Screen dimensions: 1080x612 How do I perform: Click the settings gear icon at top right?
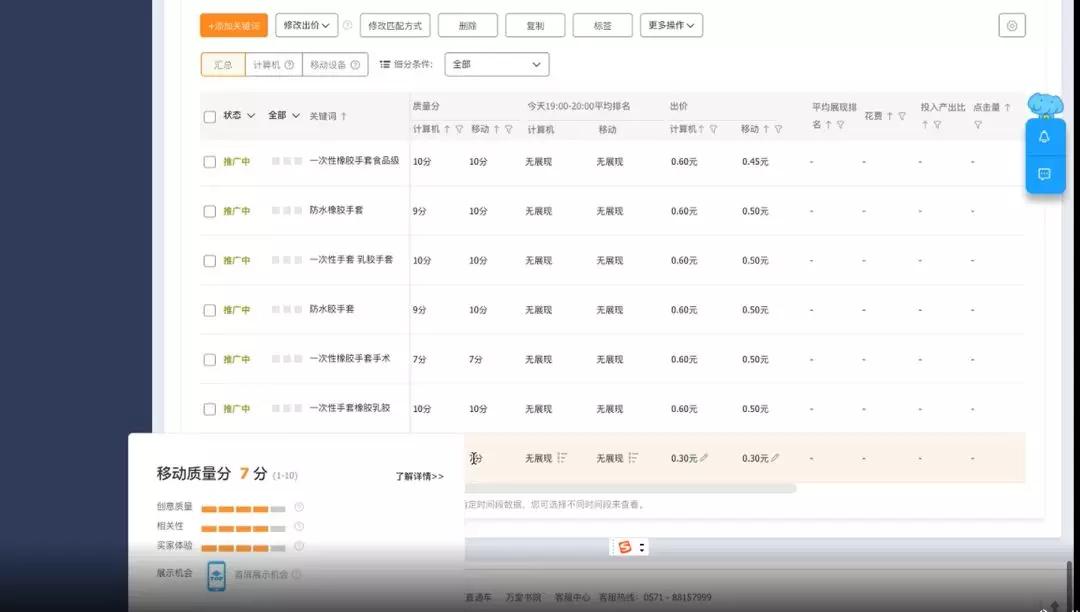1011,25
